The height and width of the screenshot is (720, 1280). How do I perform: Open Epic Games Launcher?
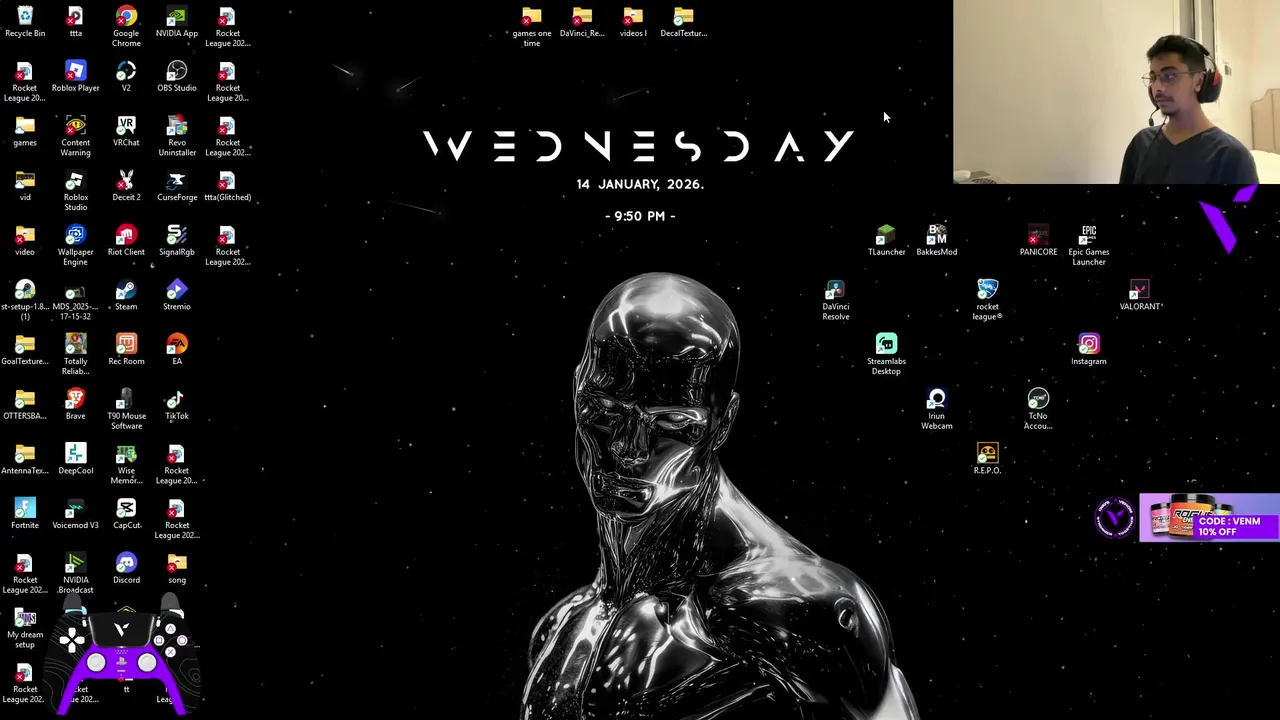[1089, 246]
